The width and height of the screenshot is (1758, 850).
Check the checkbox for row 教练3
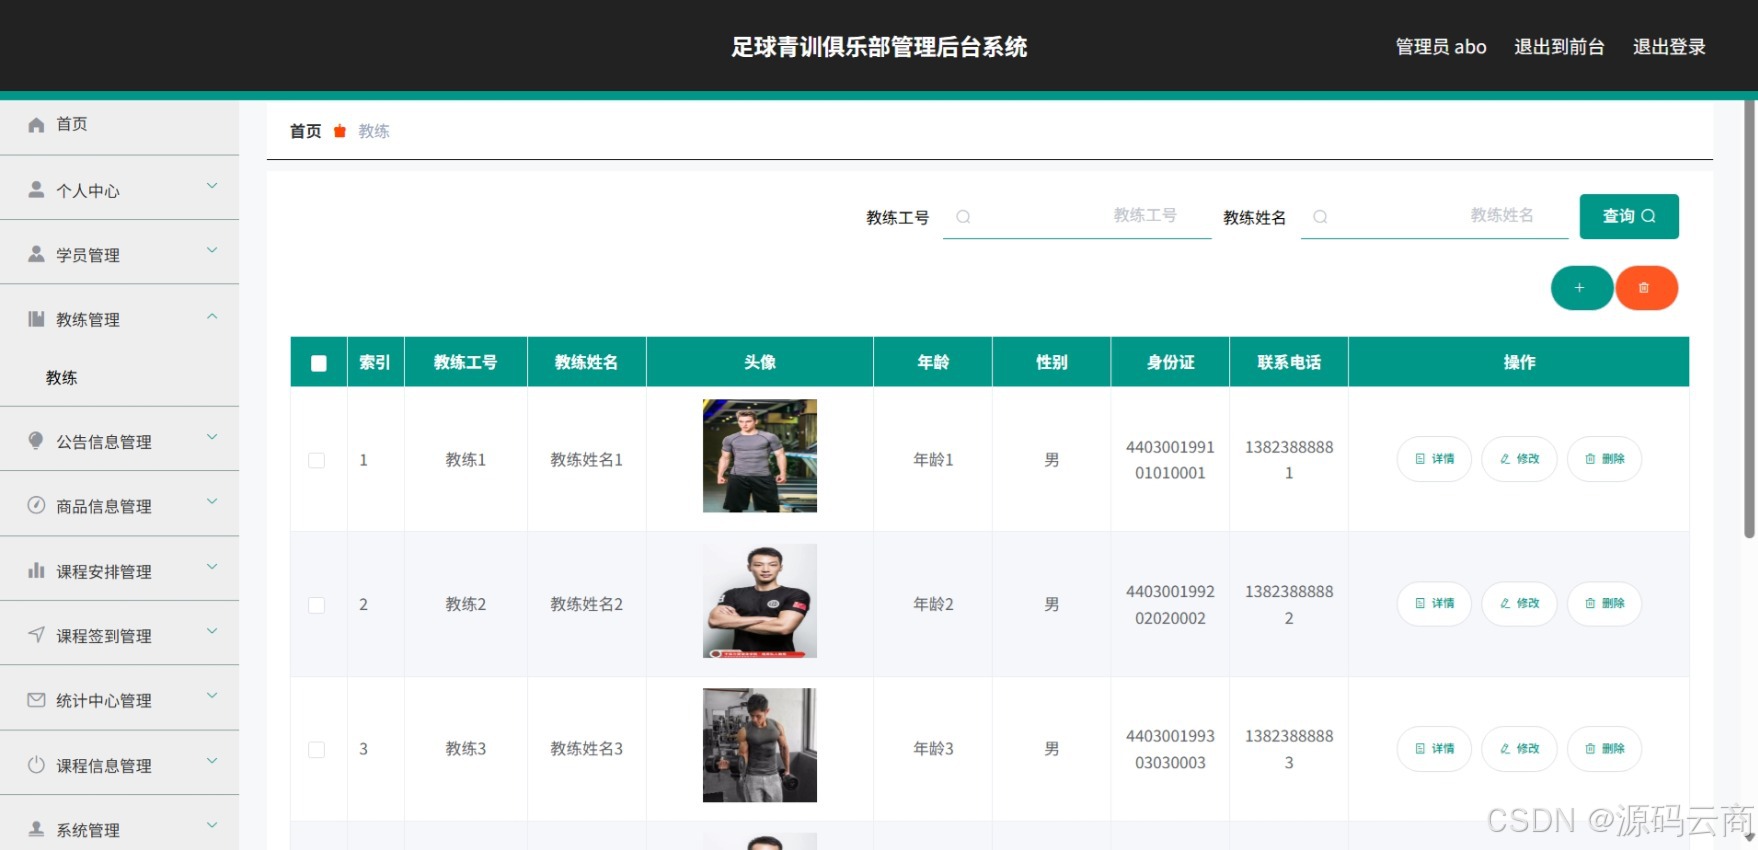point(316,749)
